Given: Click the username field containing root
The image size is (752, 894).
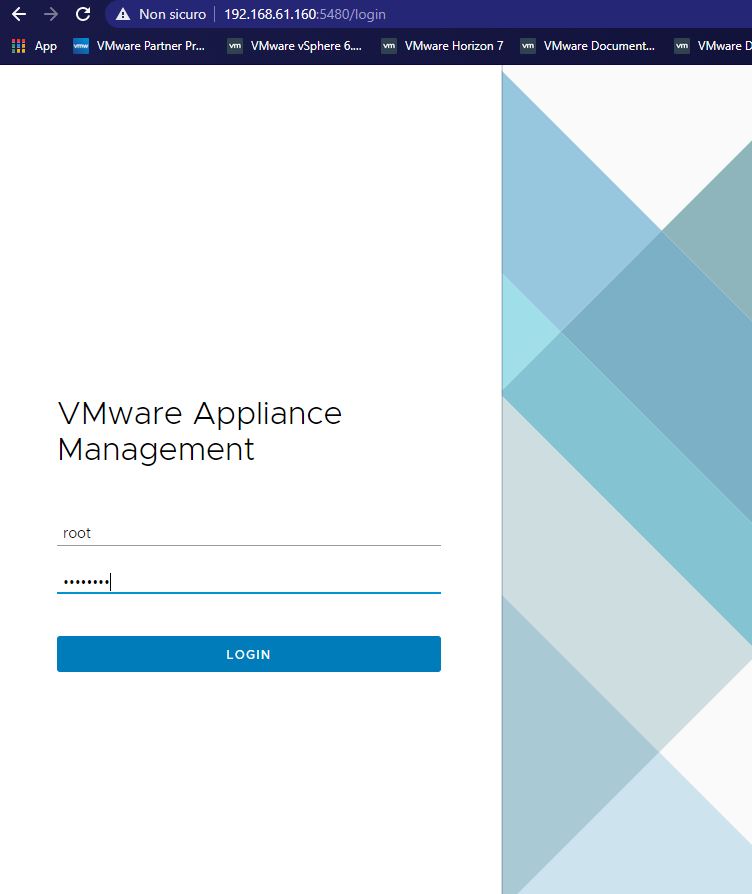Looking at the screenshot, I should (x=249, y=533).
